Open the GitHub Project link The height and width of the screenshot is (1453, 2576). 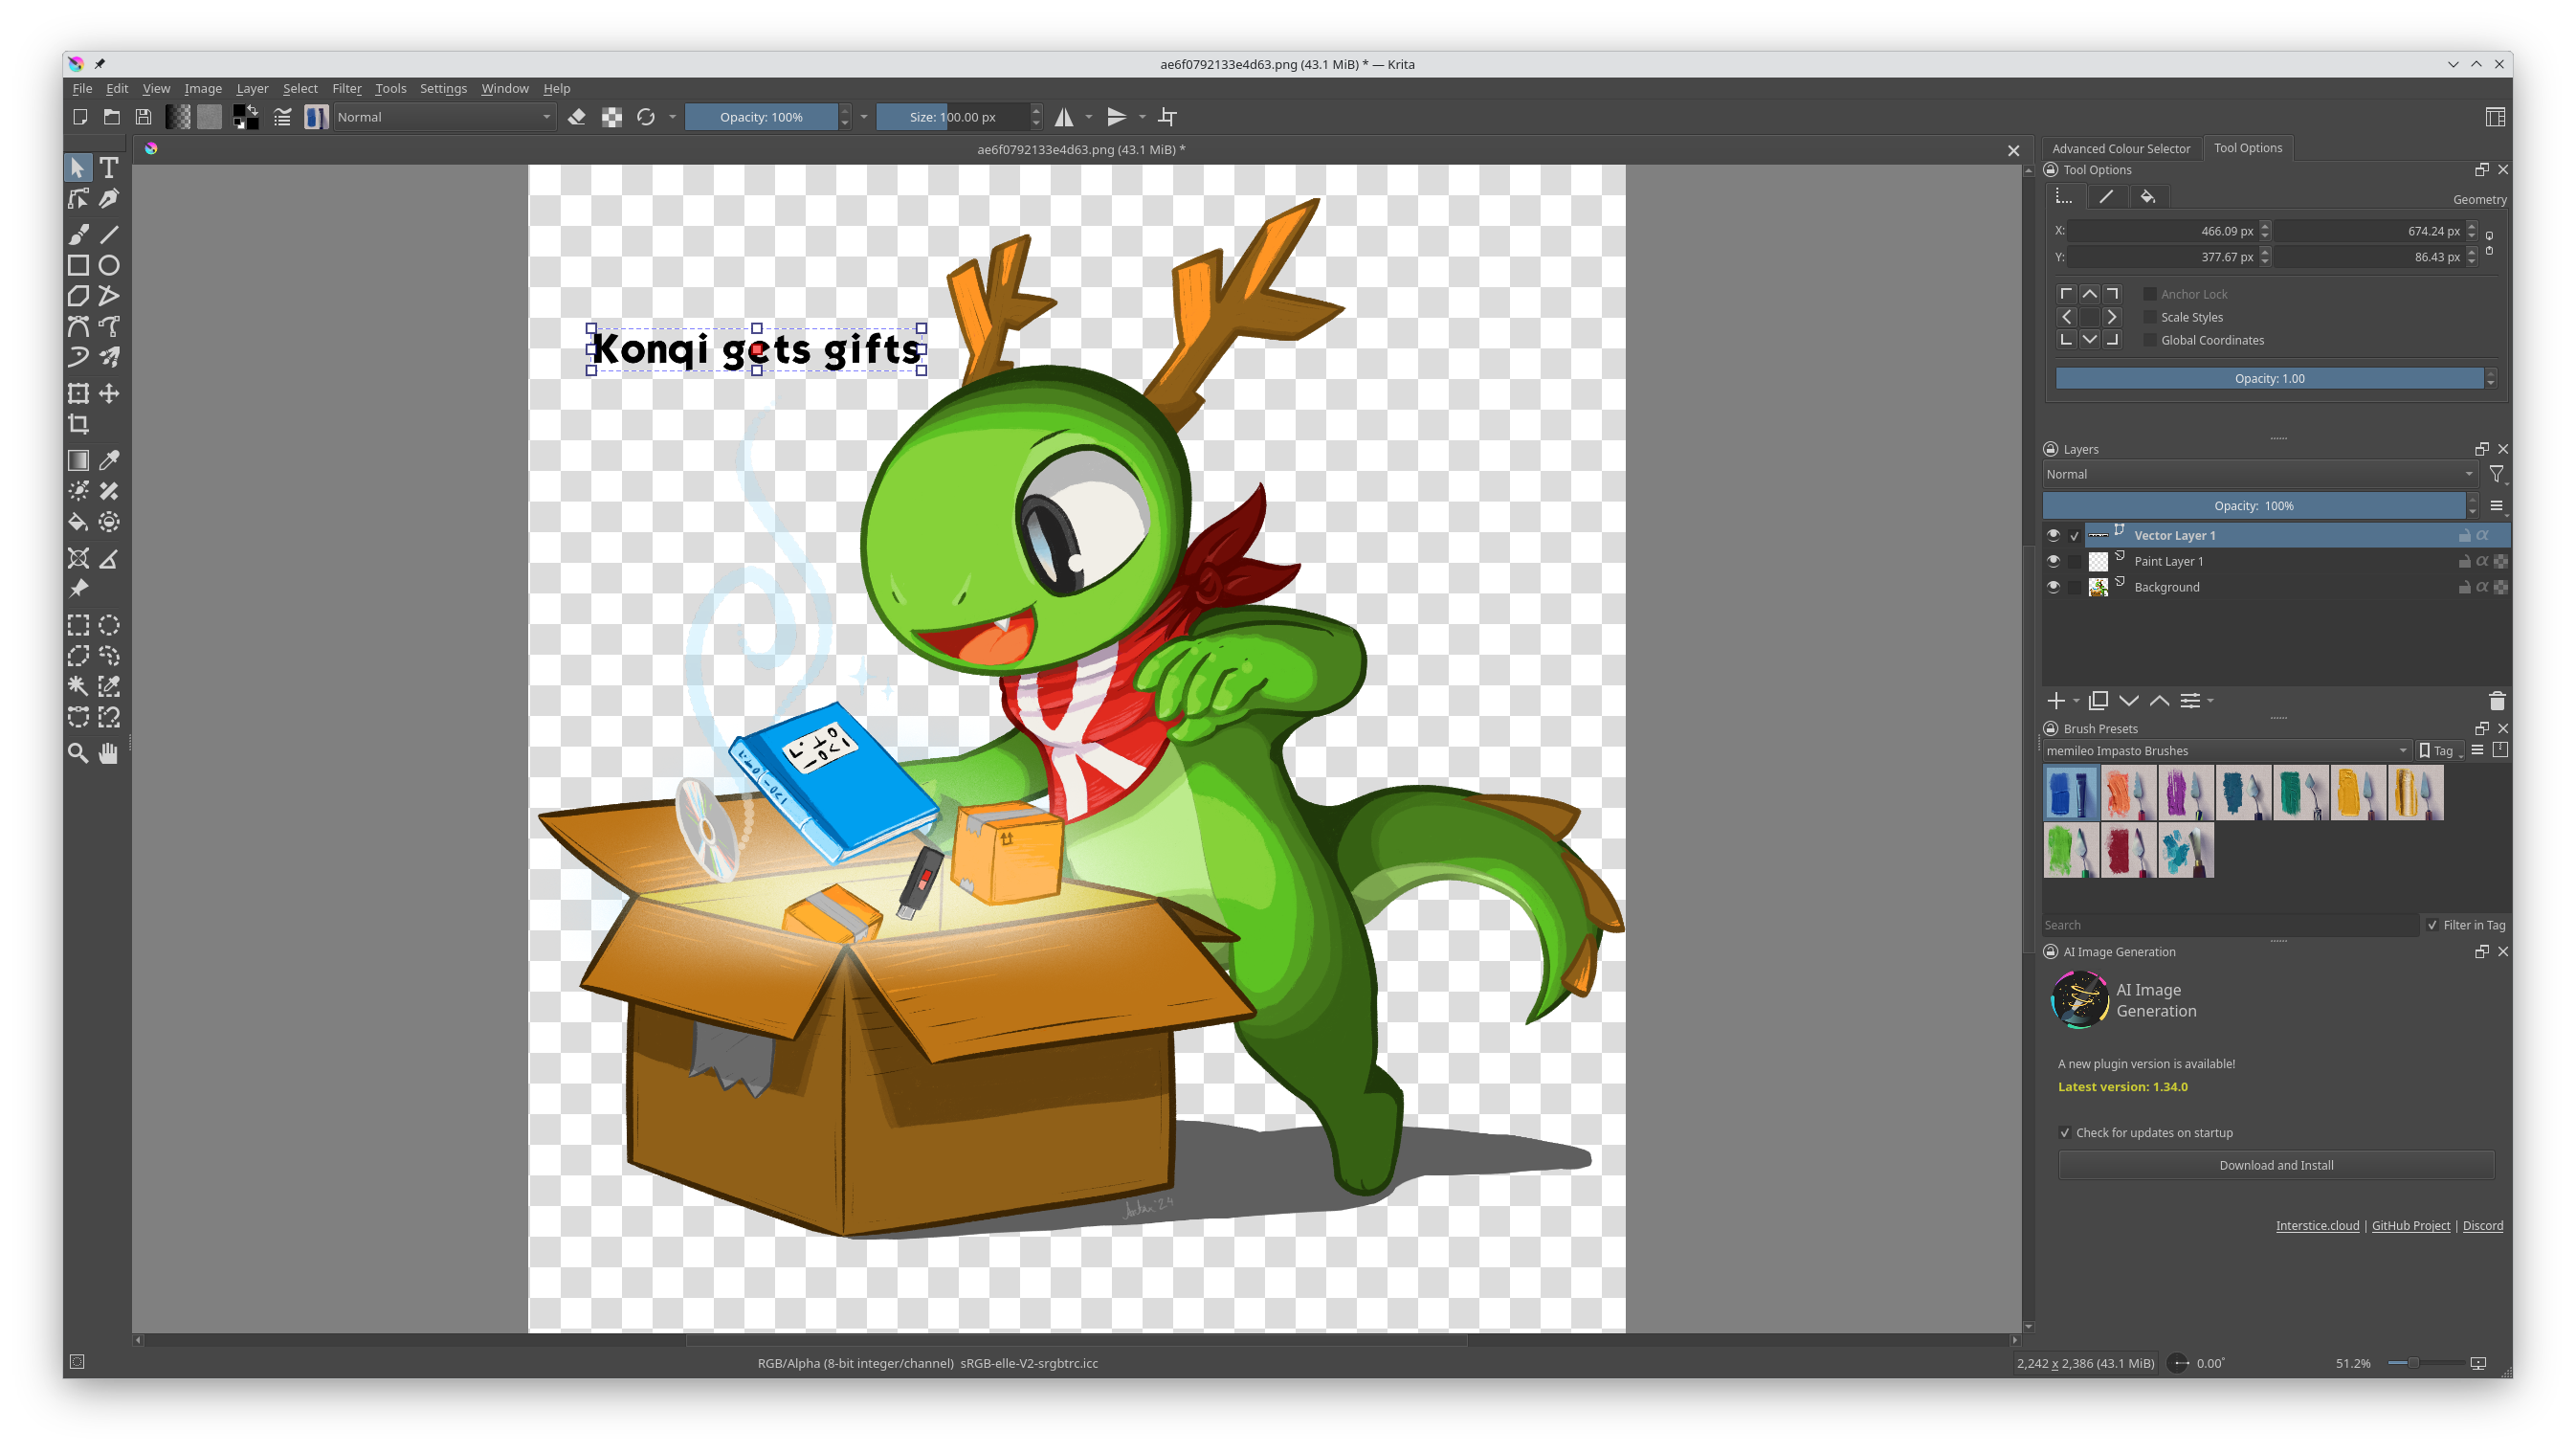point(2410,1225)
